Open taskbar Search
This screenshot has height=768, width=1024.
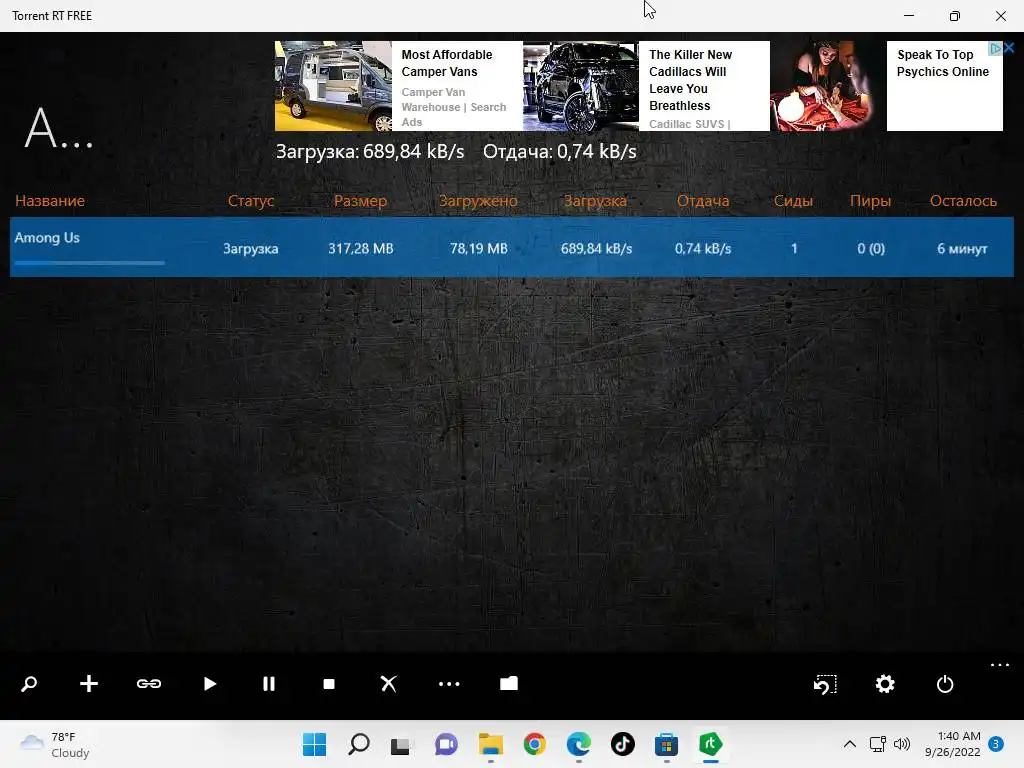[x=359, y=744]
